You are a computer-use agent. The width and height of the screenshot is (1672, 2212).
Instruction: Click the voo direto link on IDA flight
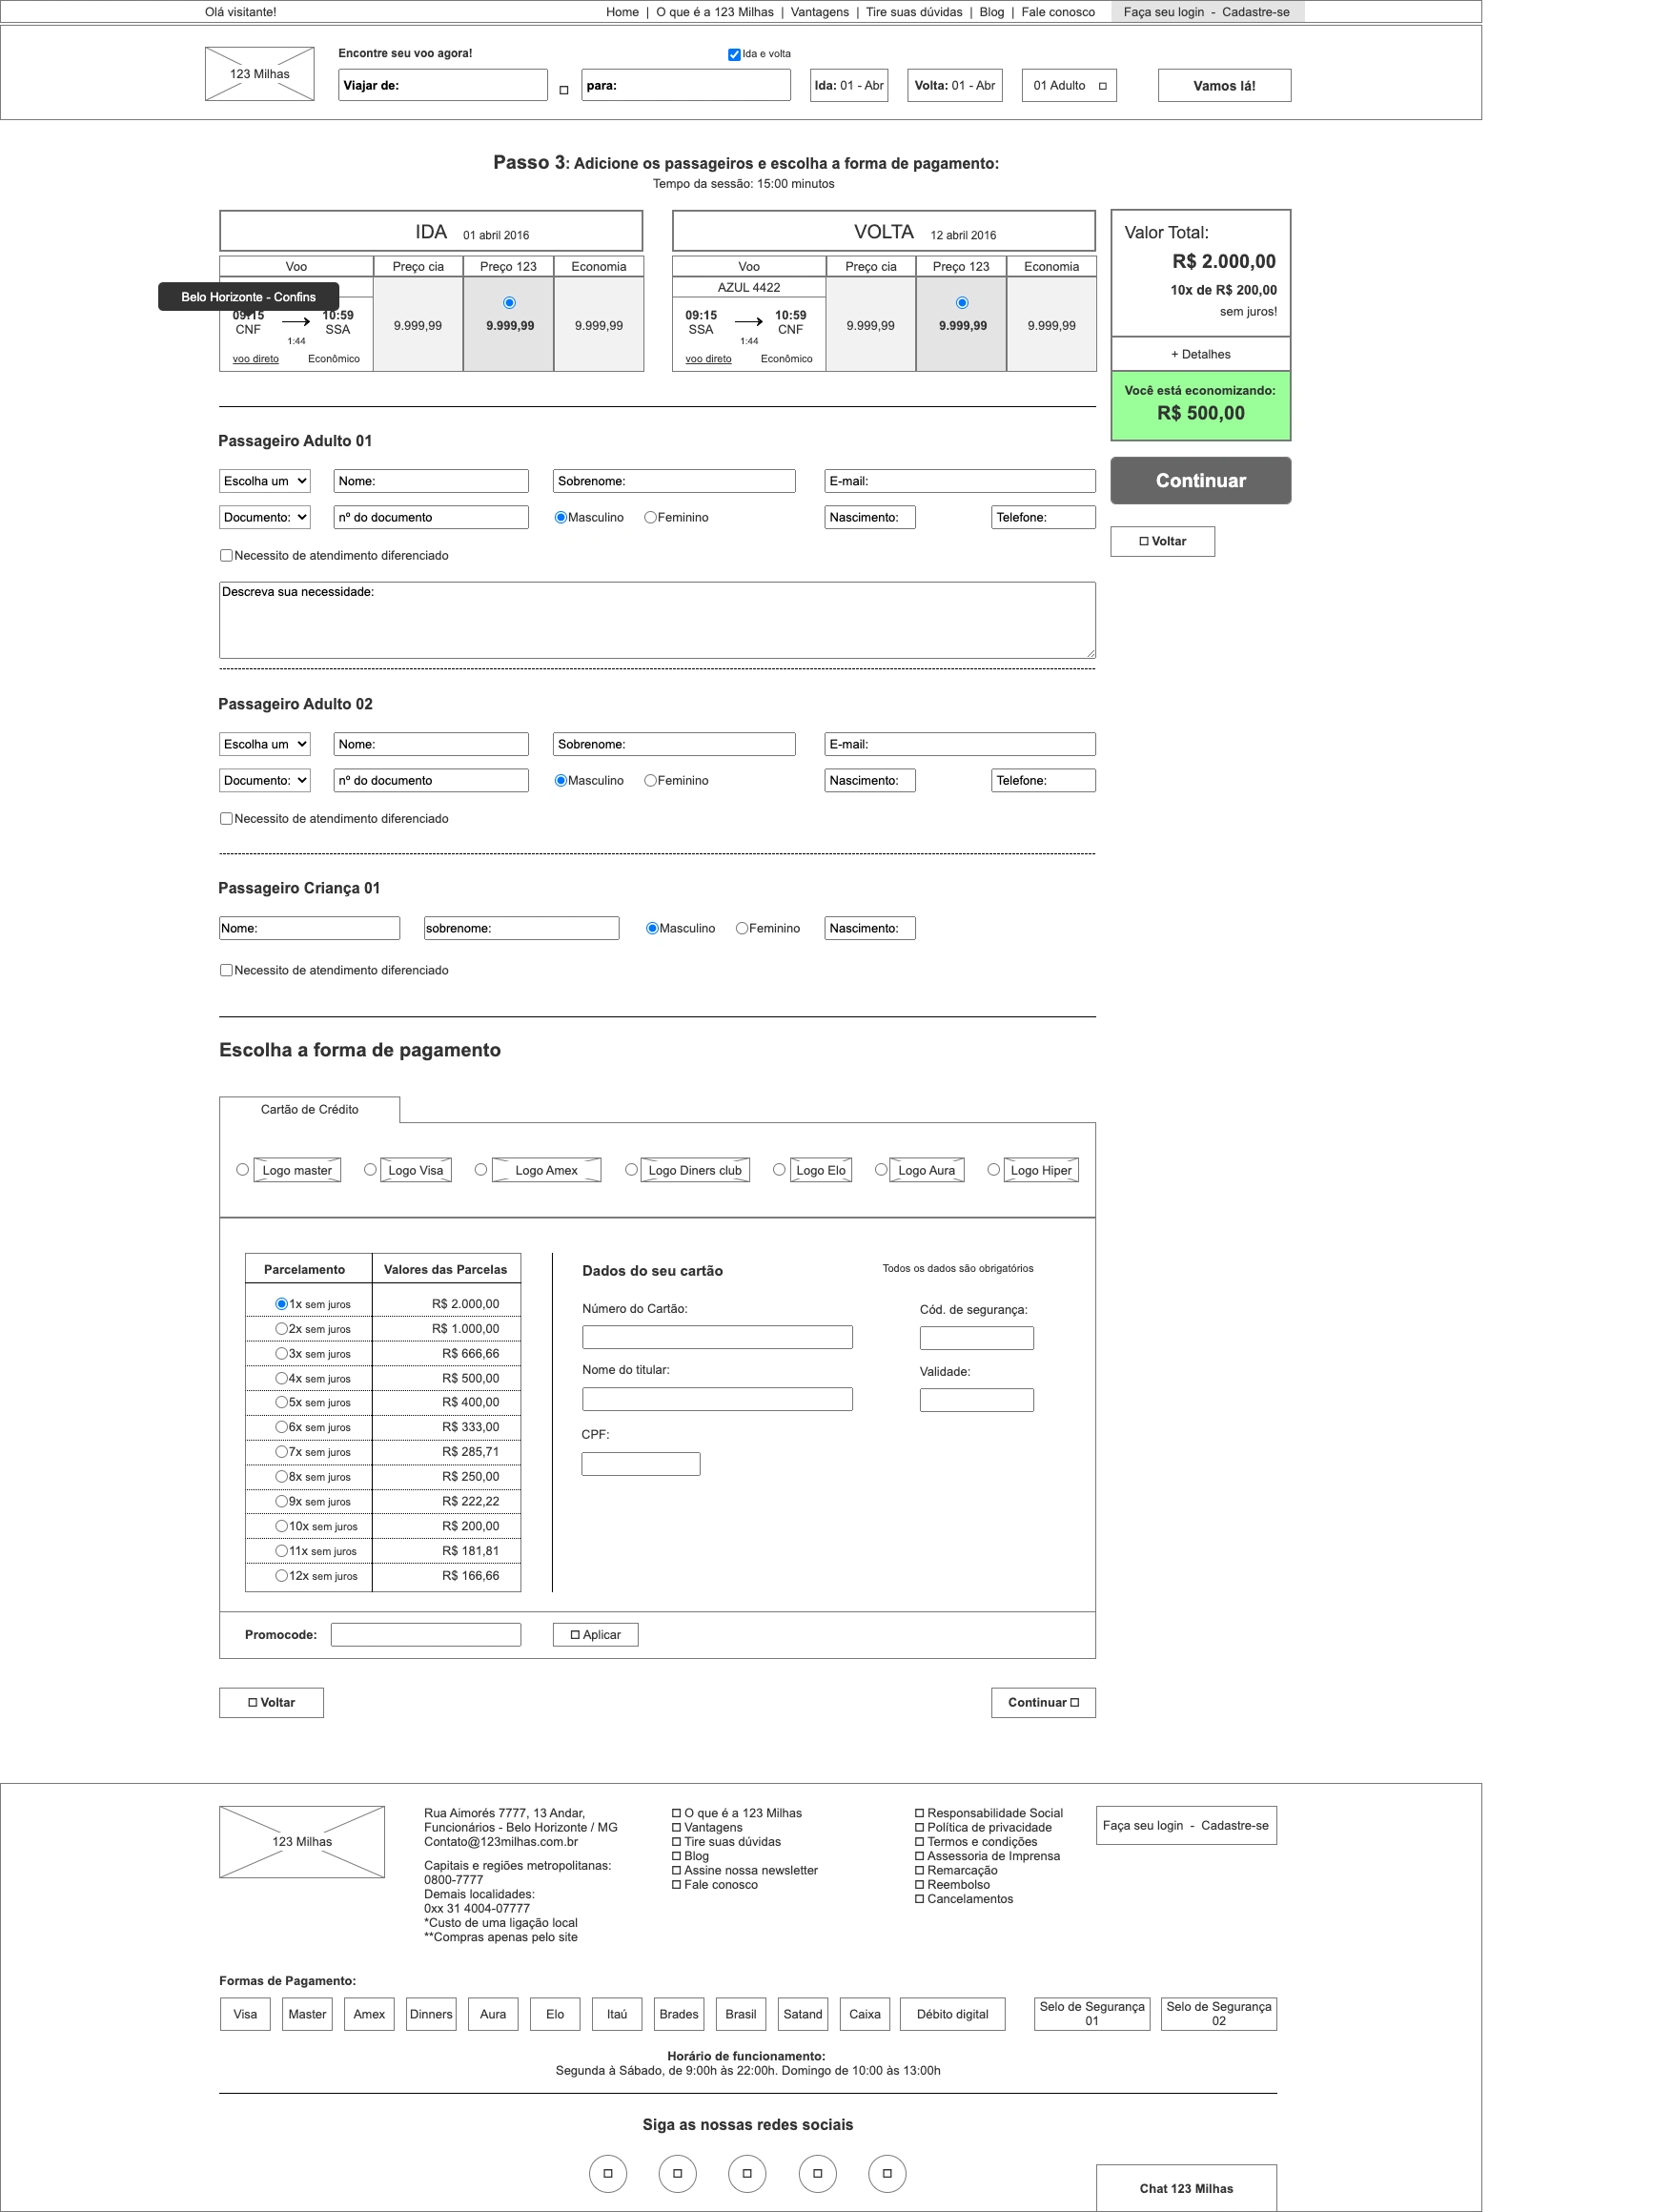tap(256, 359)
